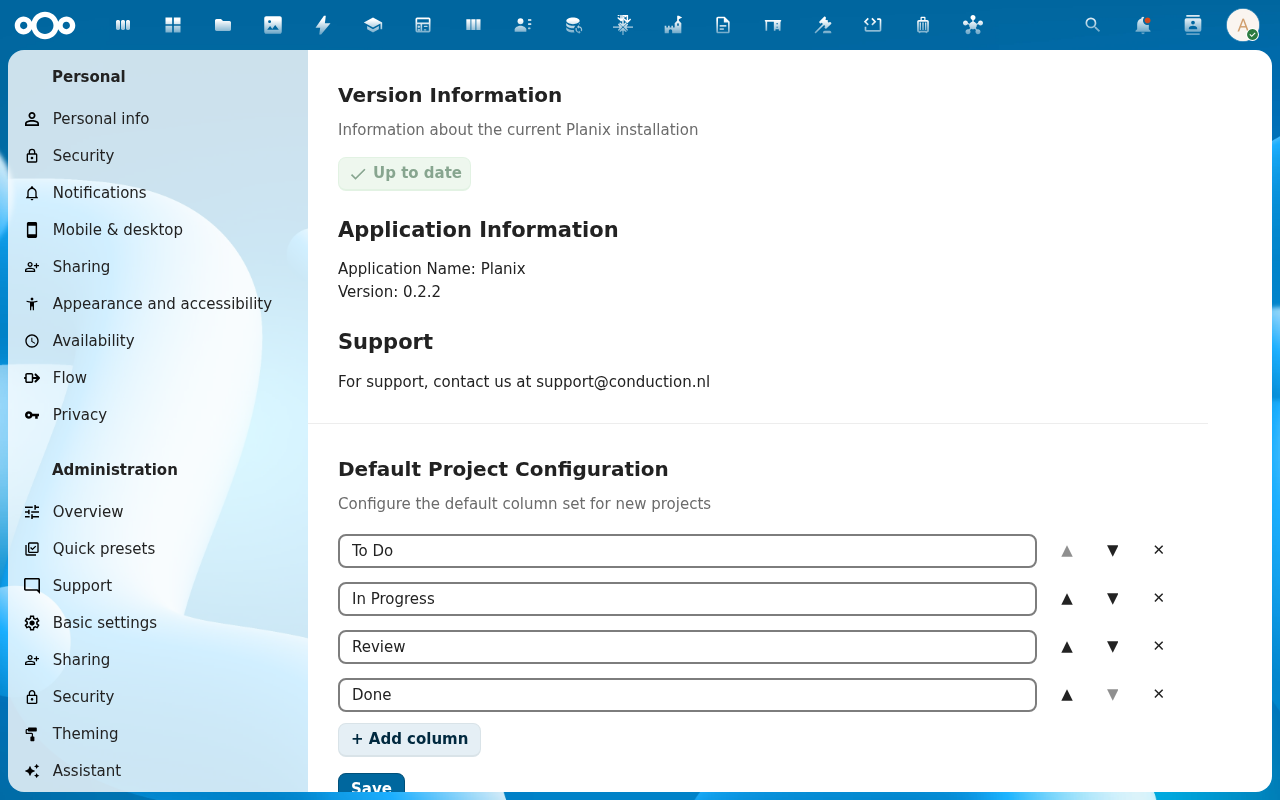
Task: Open the document page app icon
Action: click(723, 25)
